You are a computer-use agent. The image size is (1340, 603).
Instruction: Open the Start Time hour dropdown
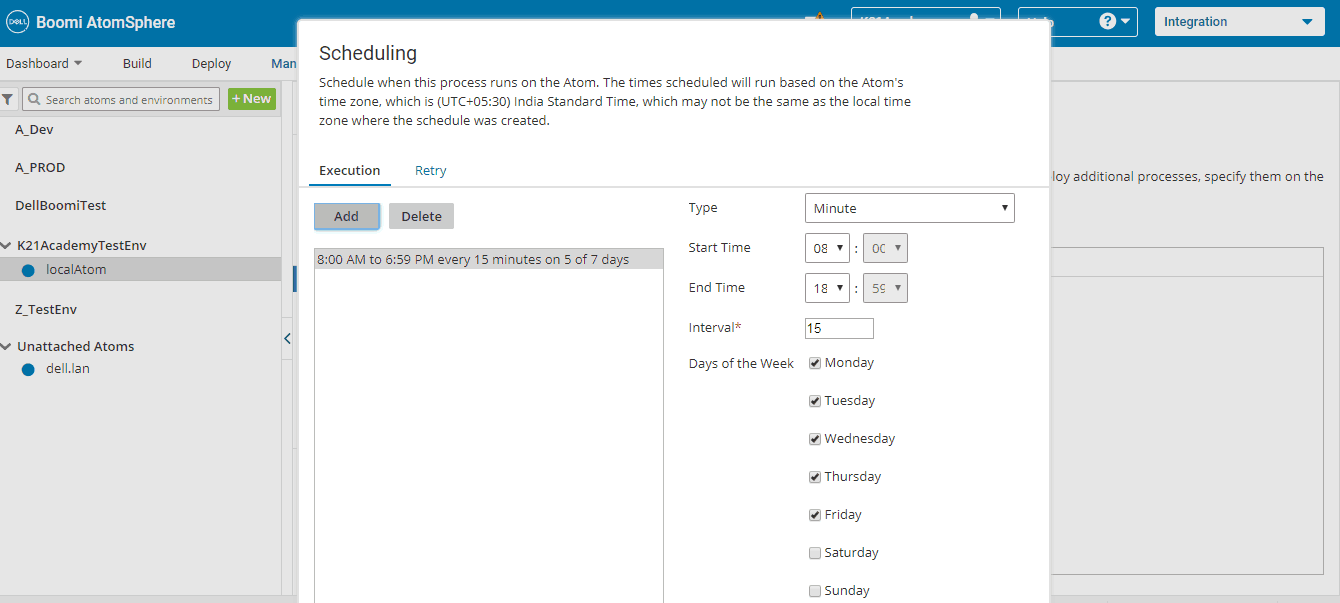click(x=827, y=248)
